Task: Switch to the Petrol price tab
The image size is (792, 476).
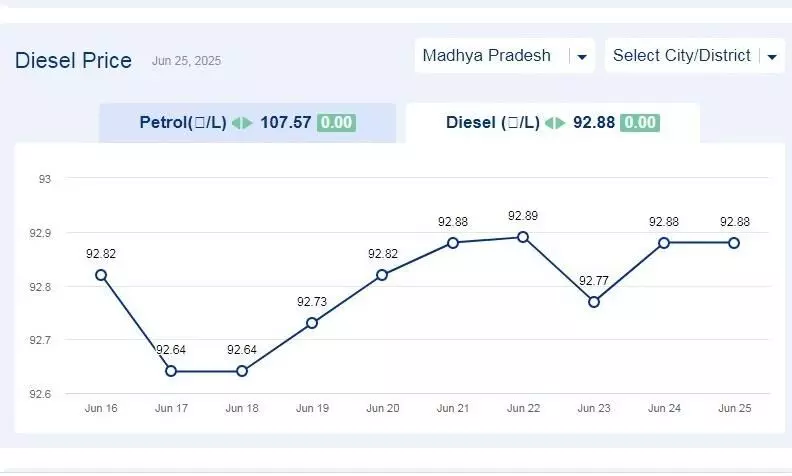Action: tap(248, 123)
